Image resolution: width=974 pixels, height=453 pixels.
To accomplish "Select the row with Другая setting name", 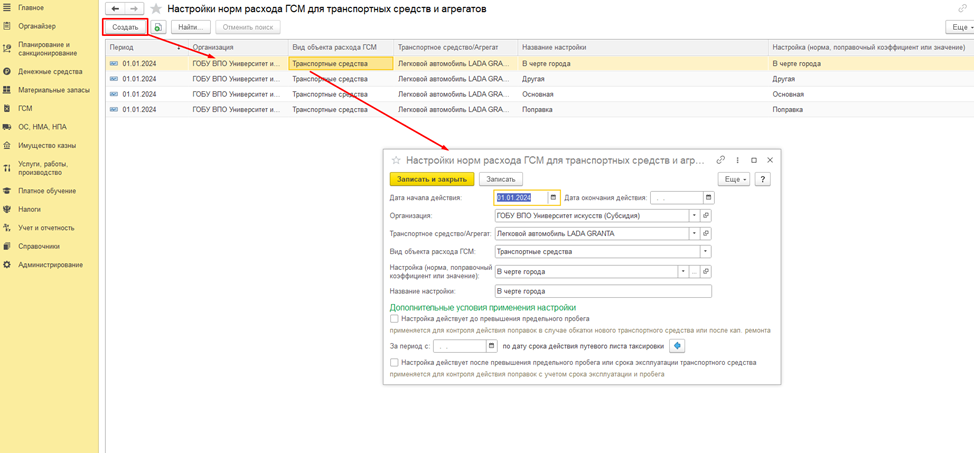I will coord(539,79).
